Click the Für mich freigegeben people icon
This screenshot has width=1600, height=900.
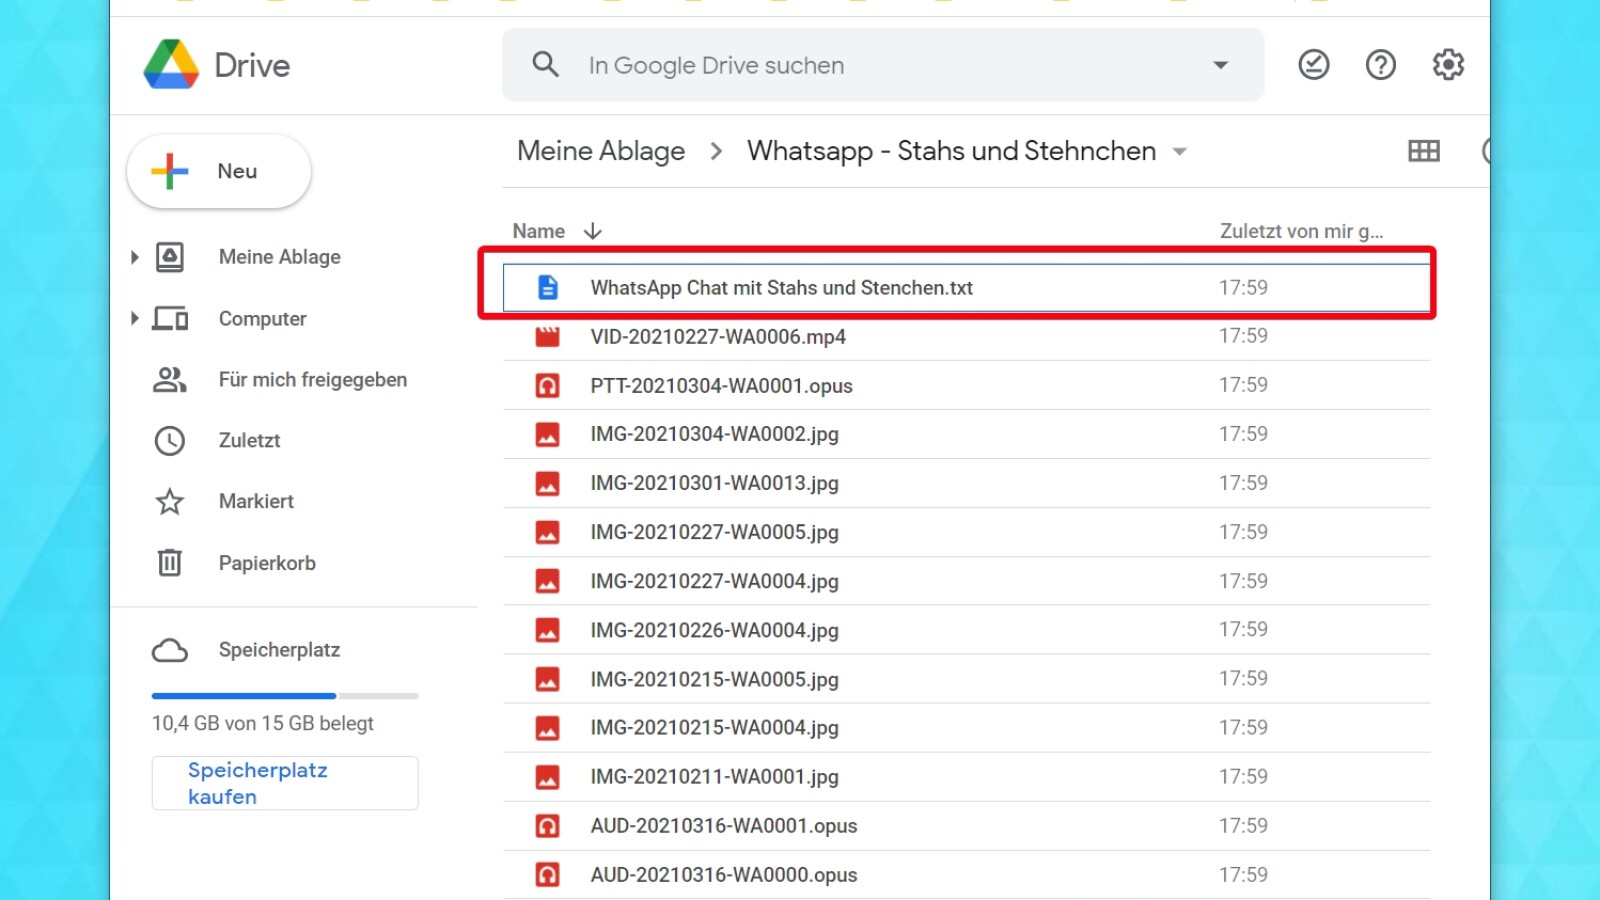click(x=170, y=380)
